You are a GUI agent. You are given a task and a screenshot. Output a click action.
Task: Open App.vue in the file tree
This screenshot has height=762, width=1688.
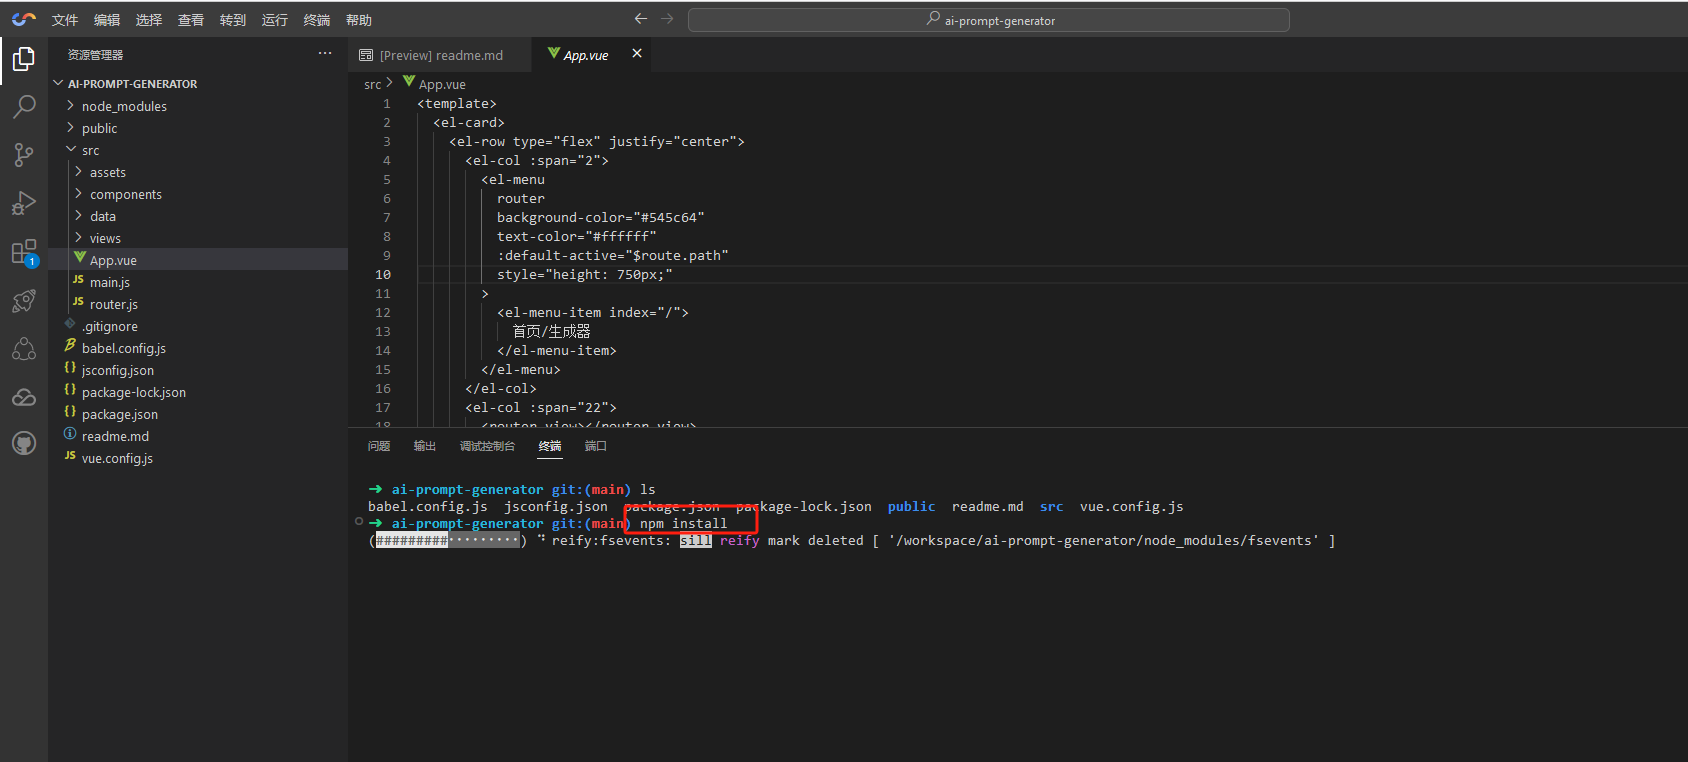[198, 260]
